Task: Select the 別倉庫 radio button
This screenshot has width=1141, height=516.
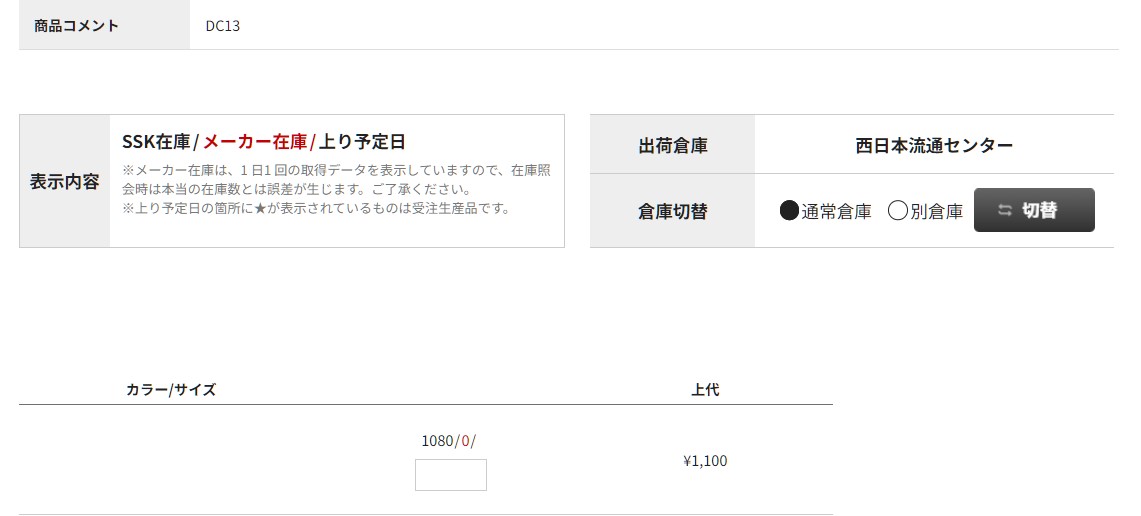Action: coord(898,211)
